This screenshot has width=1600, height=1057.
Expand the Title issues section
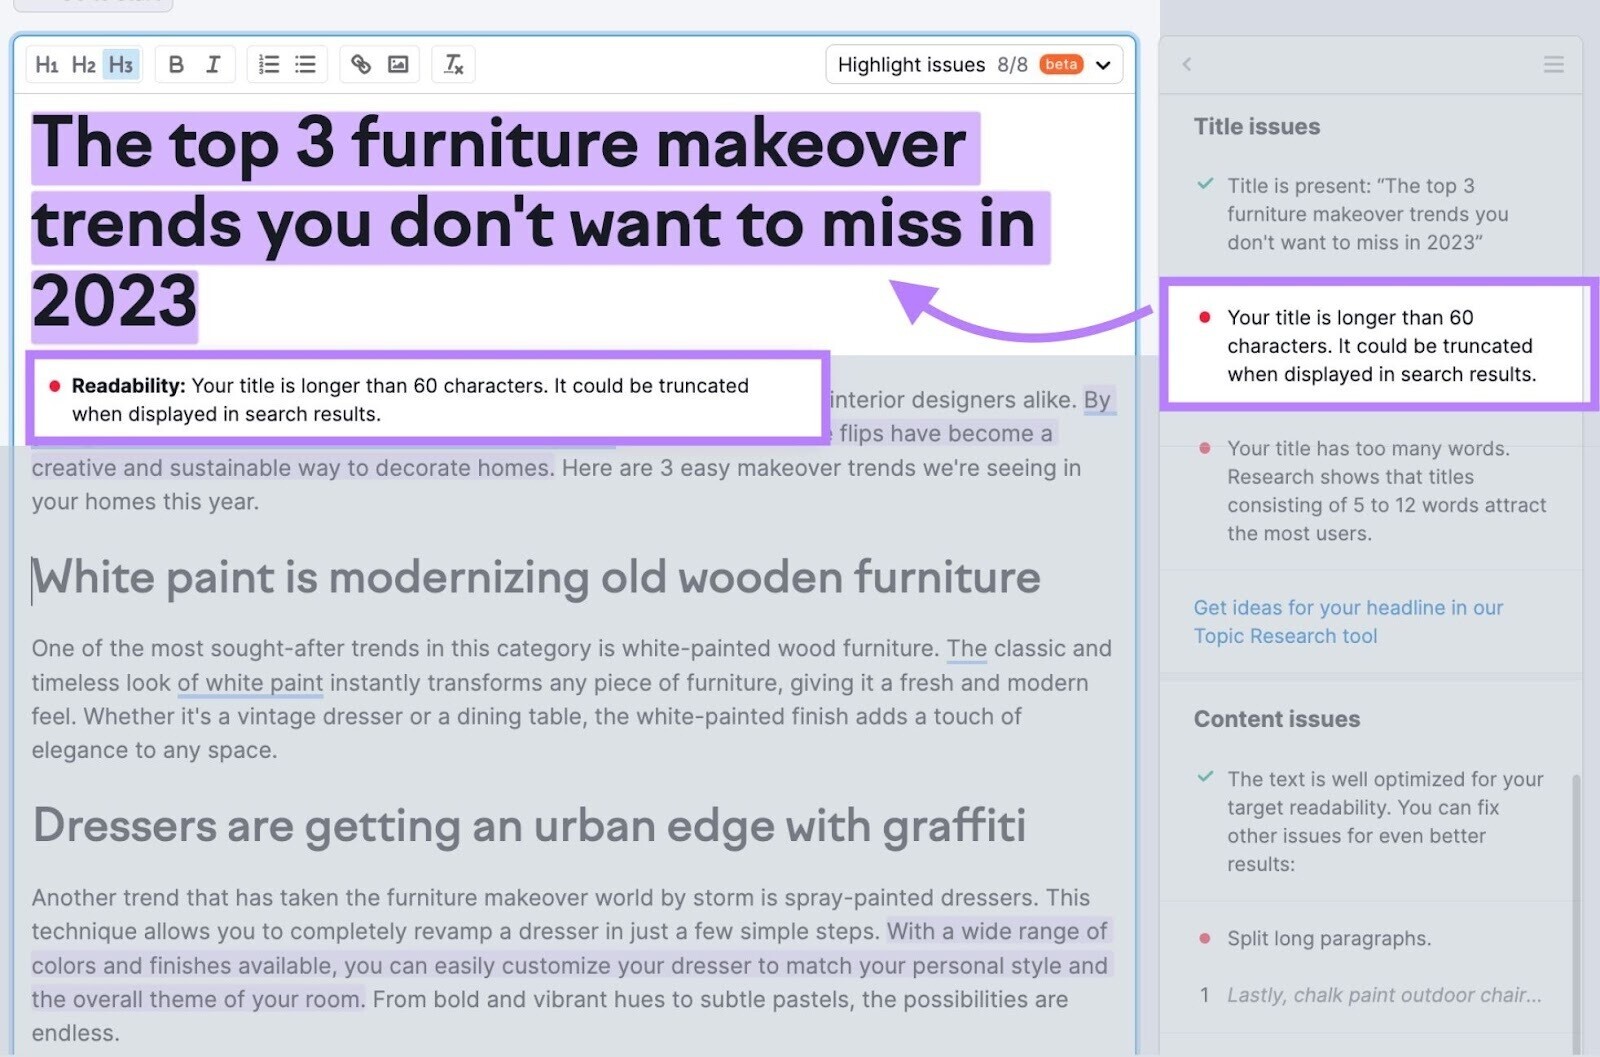click(1256, 127)
